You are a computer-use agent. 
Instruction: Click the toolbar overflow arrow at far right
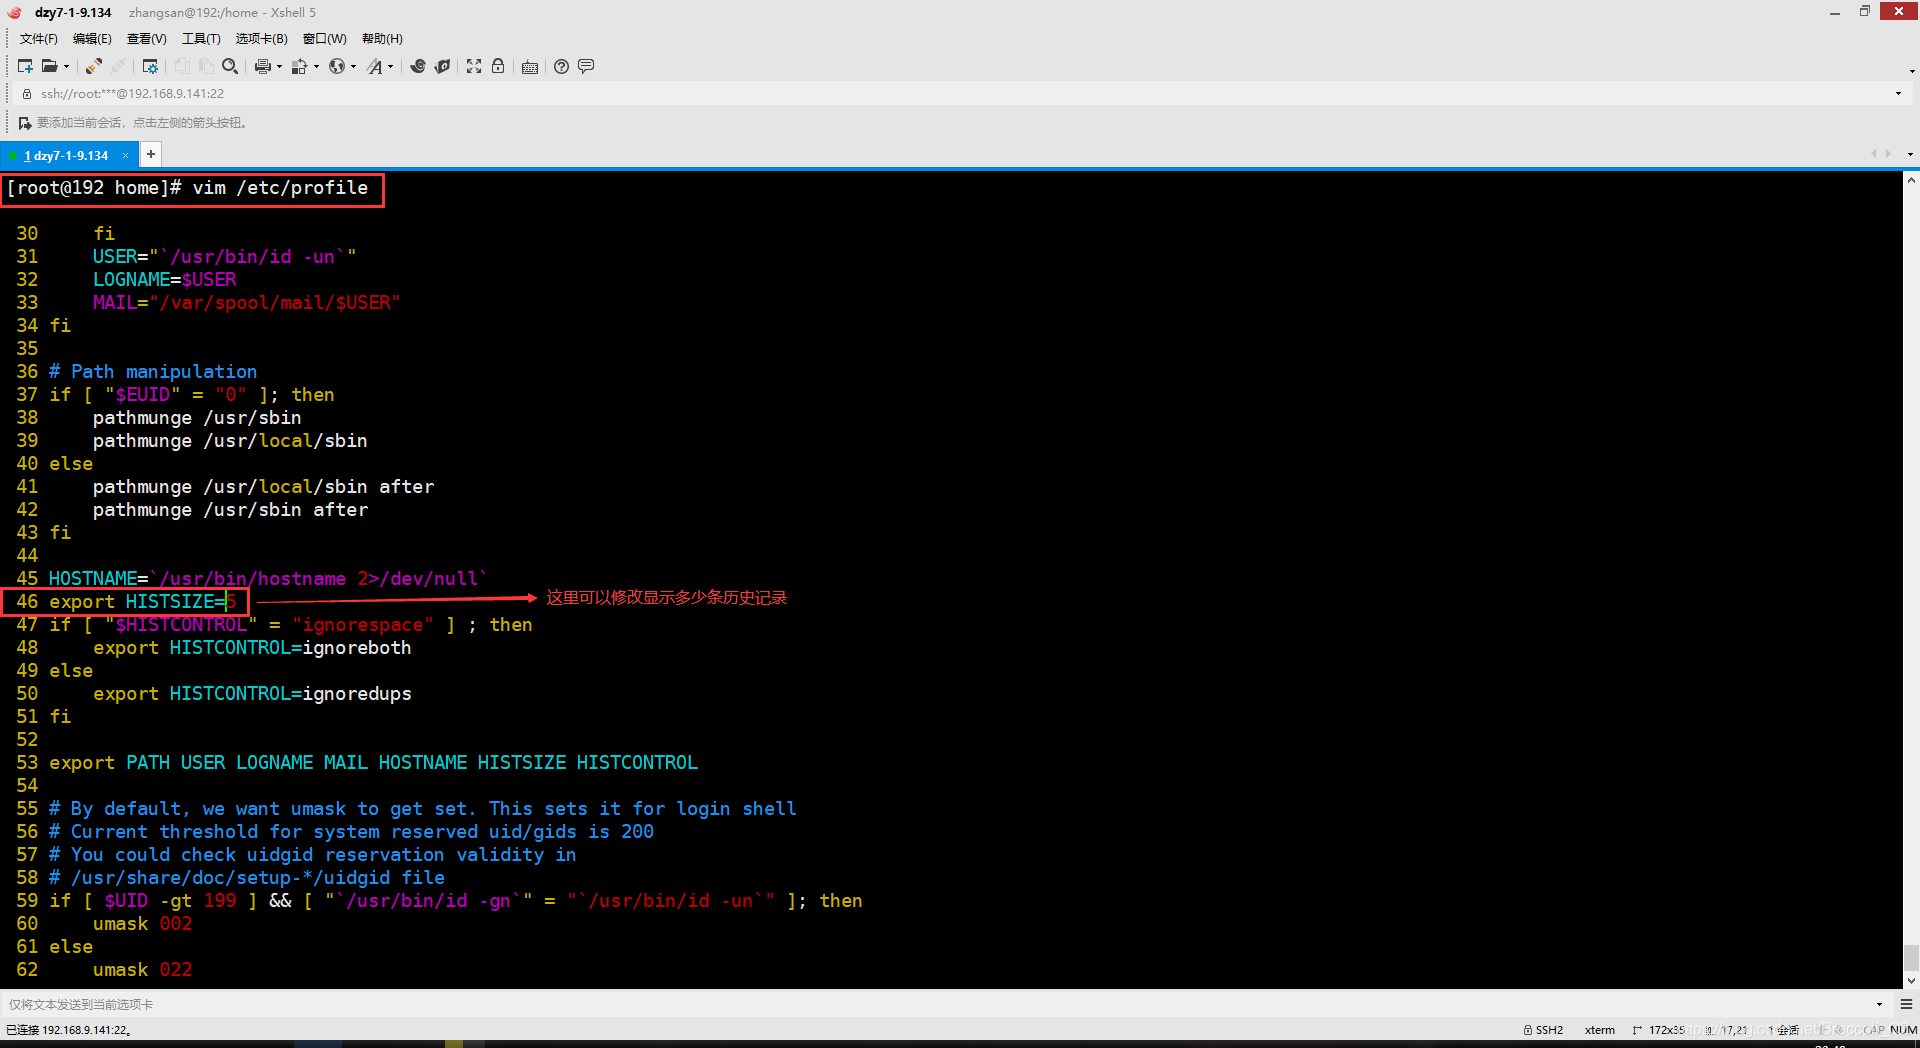coord(1912,71)
